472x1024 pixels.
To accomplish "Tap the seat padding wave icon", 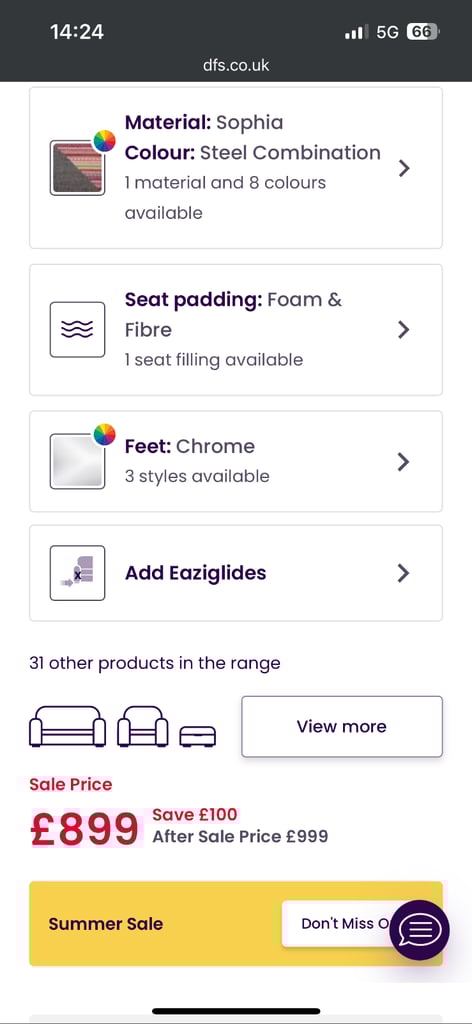I will (77, 329).
